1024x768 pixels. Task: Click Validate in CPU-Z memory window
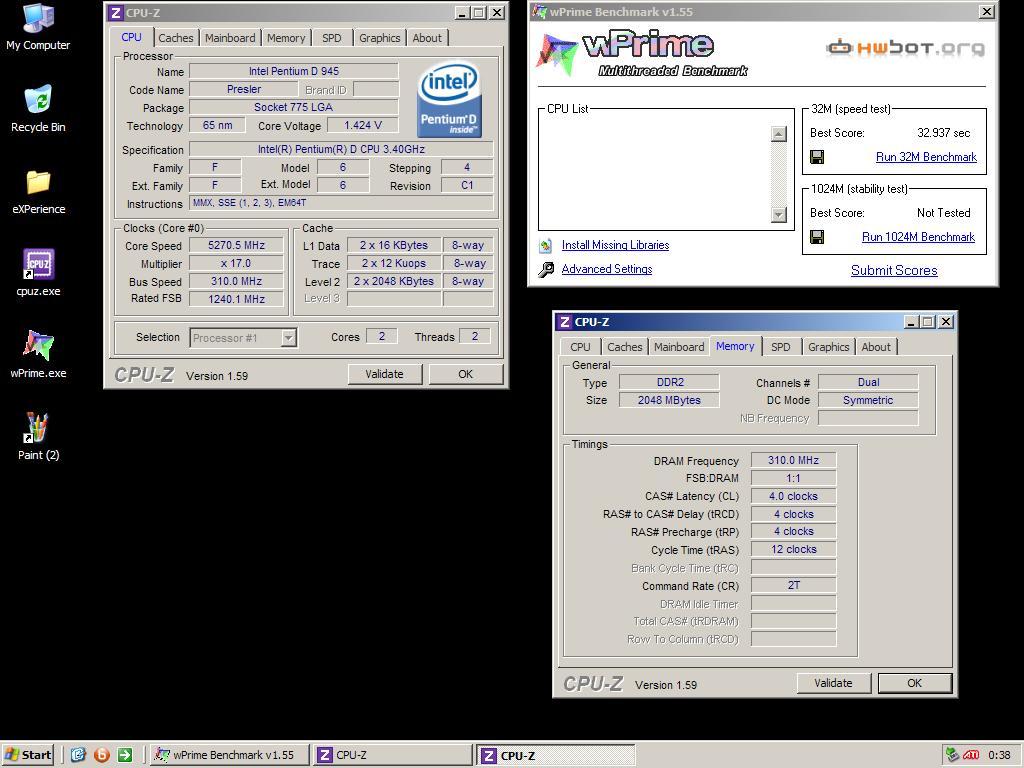(833, 683)
